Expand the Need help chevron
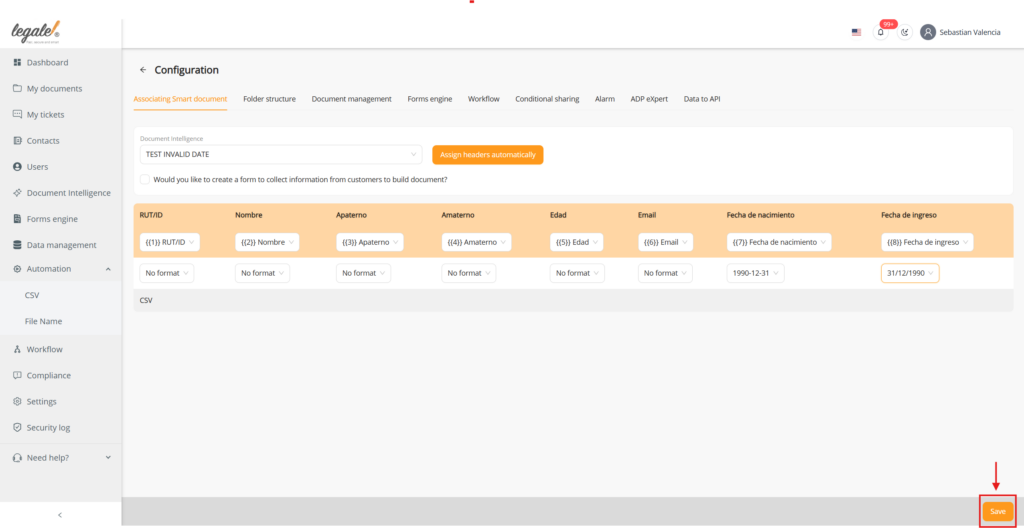The width and height of the screenshot is (1024, 528). click(x=108, y=457)
